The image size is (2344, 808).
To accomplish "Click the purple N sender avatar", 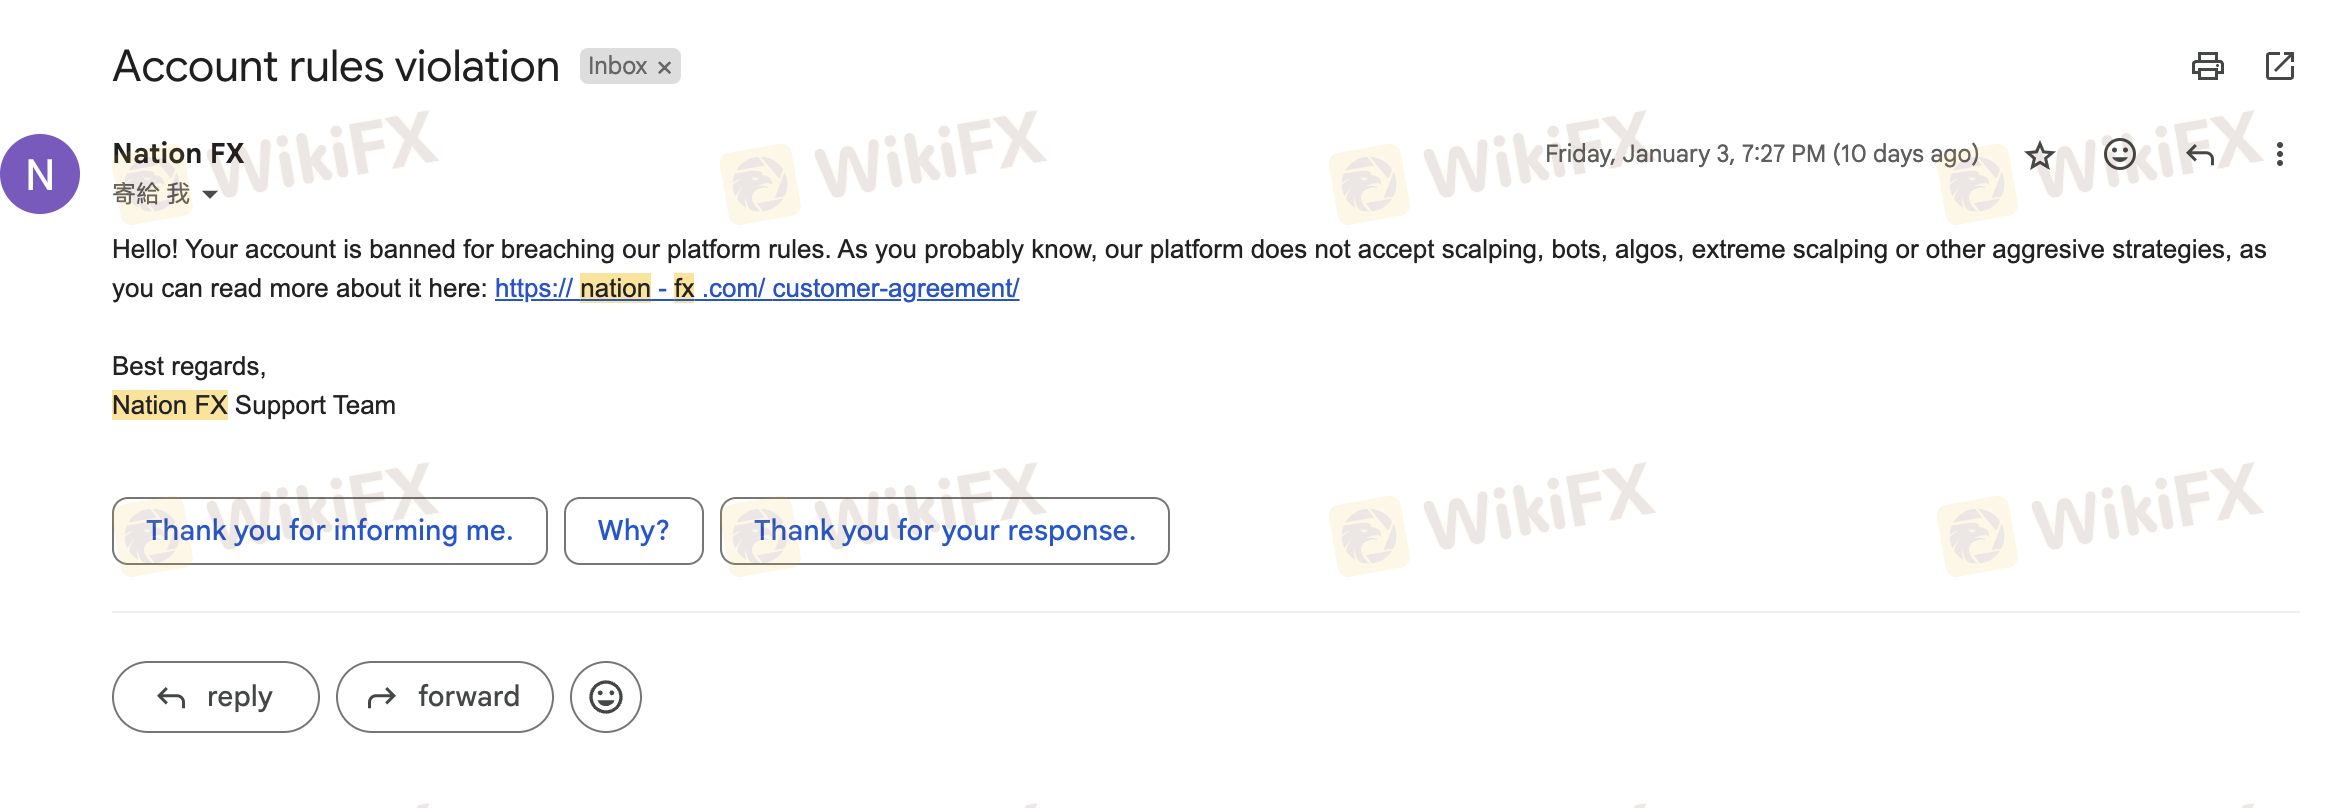I will click(x=40, y=174).
